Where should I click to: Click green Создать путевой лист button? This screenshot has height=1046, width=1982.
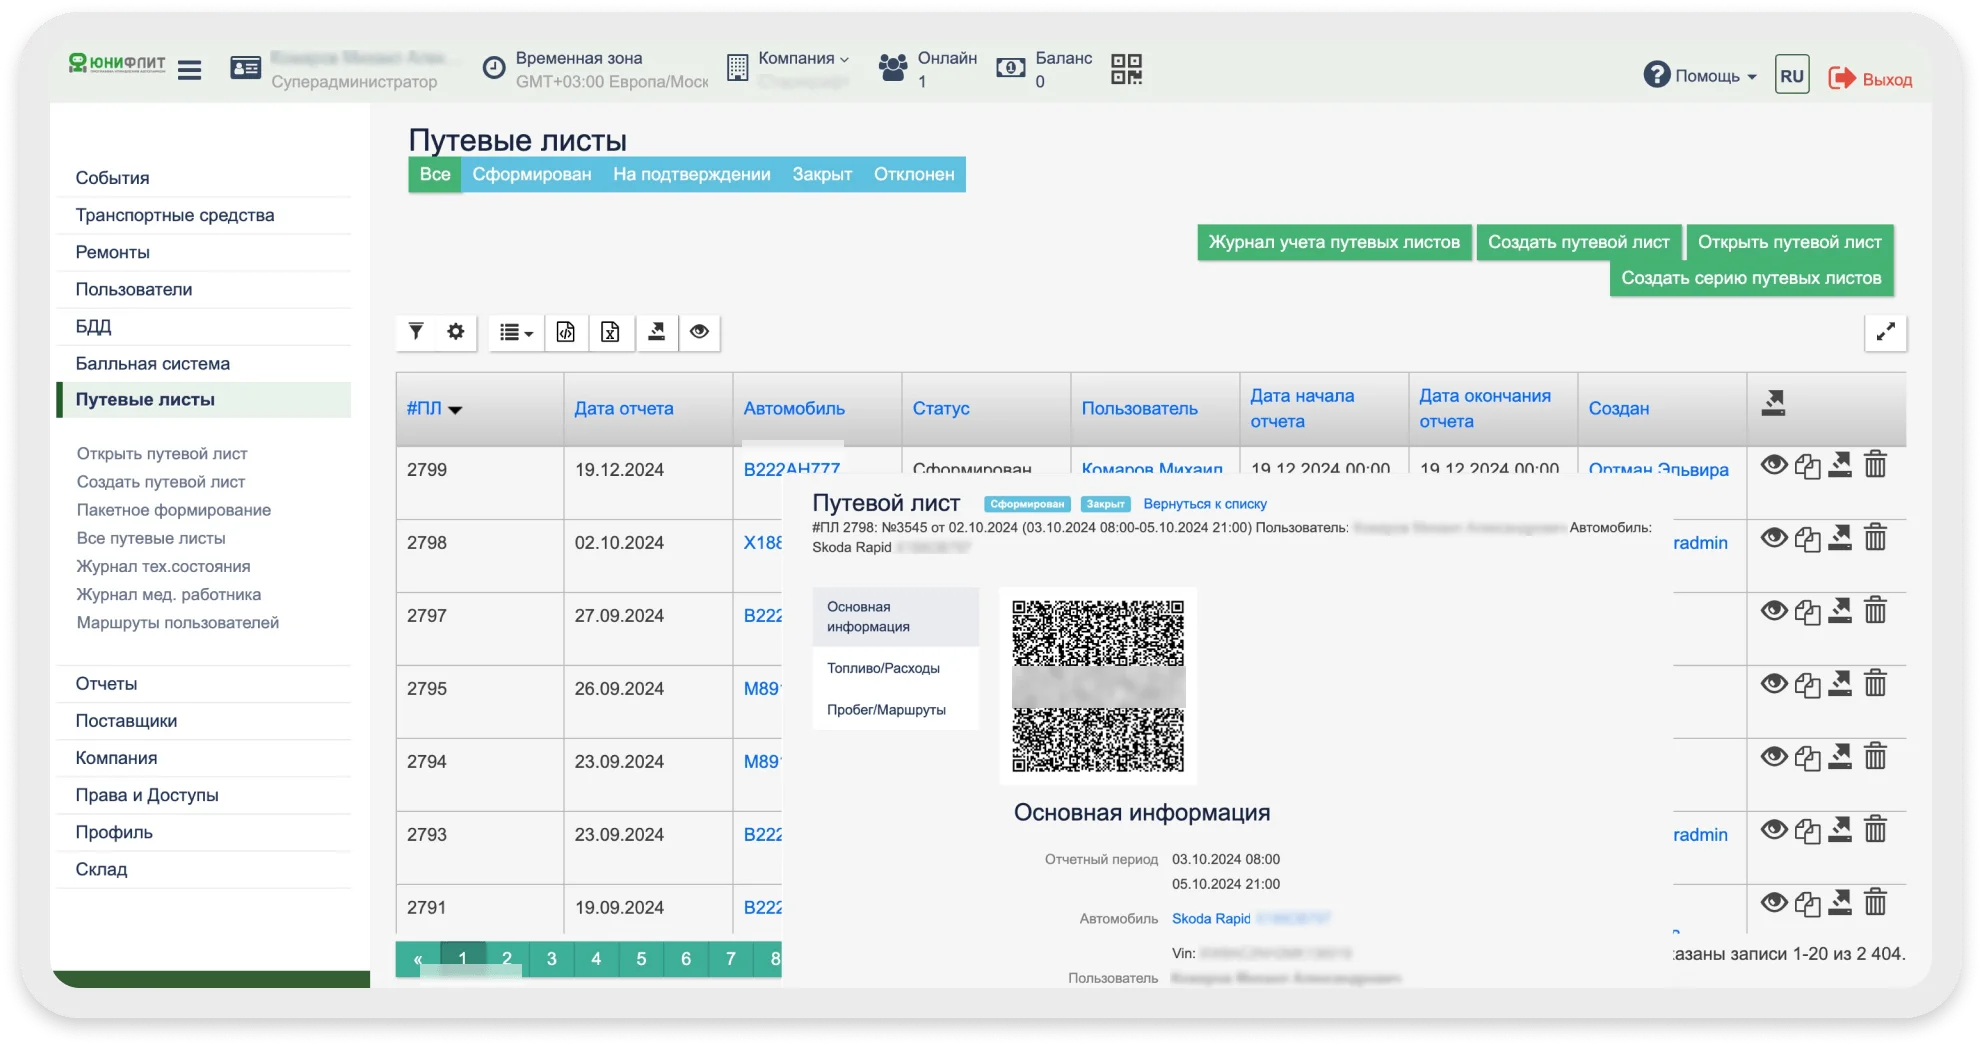[1579, 242]
